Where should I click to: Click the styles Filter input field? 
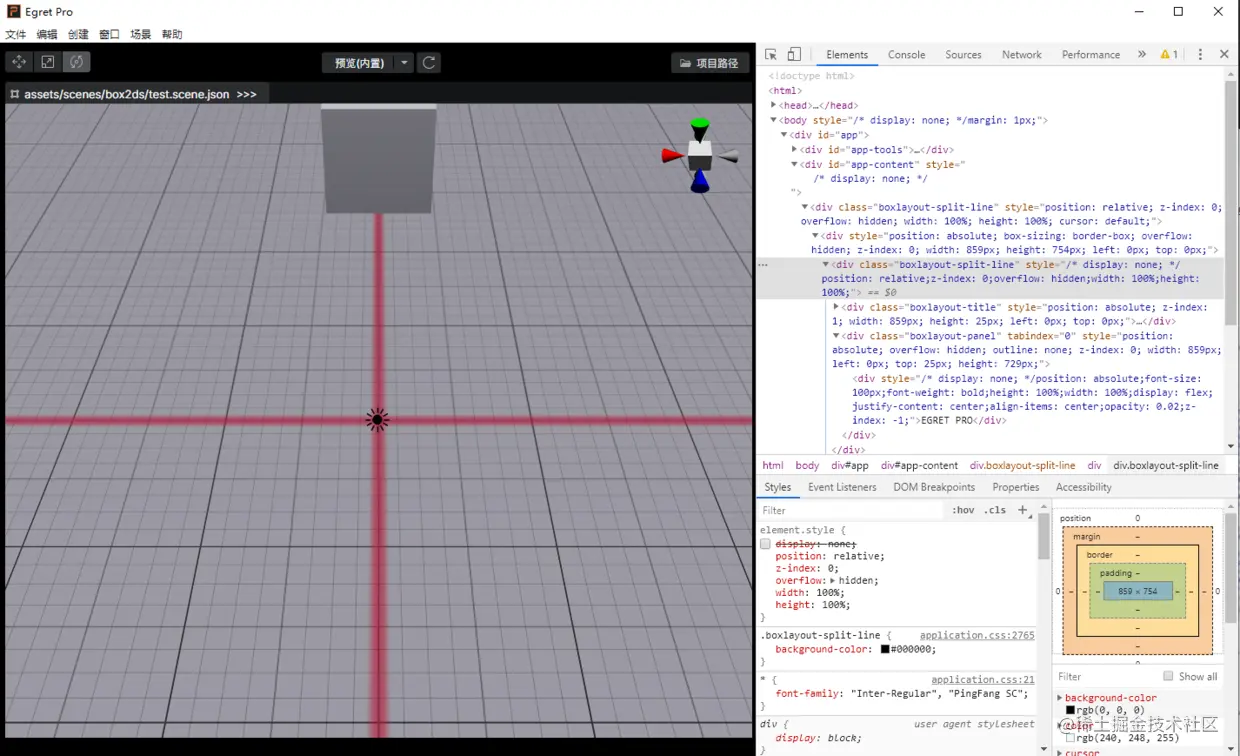(x=850, y=510)
